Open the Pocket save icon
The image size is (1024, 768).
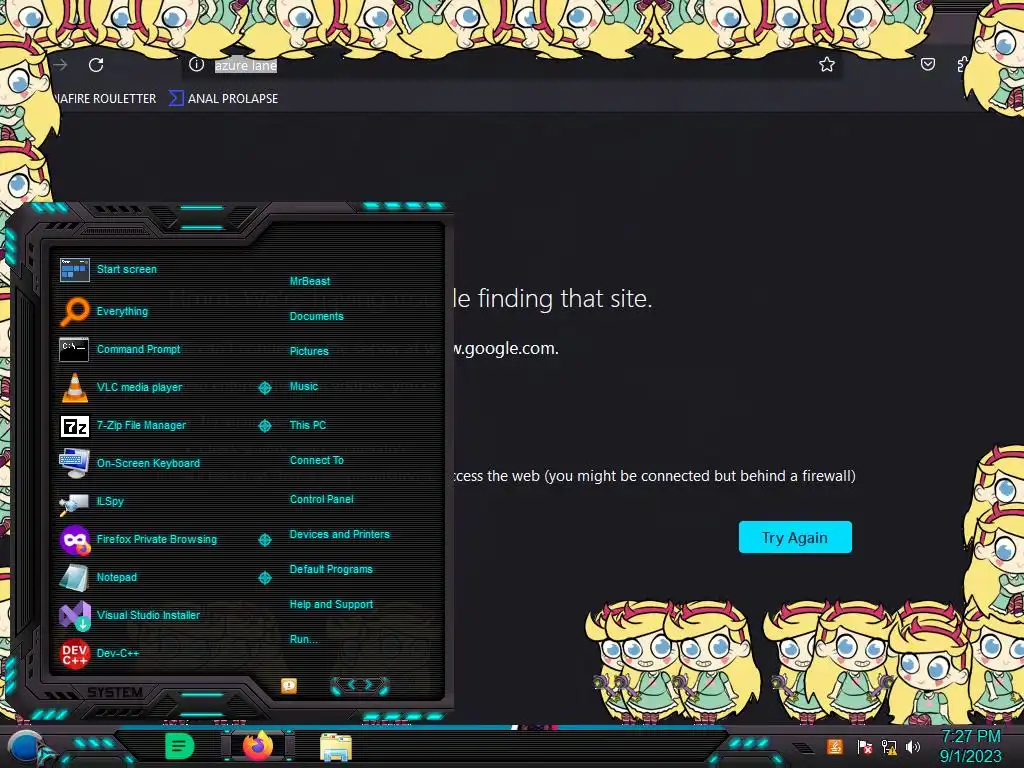(927, 64)
